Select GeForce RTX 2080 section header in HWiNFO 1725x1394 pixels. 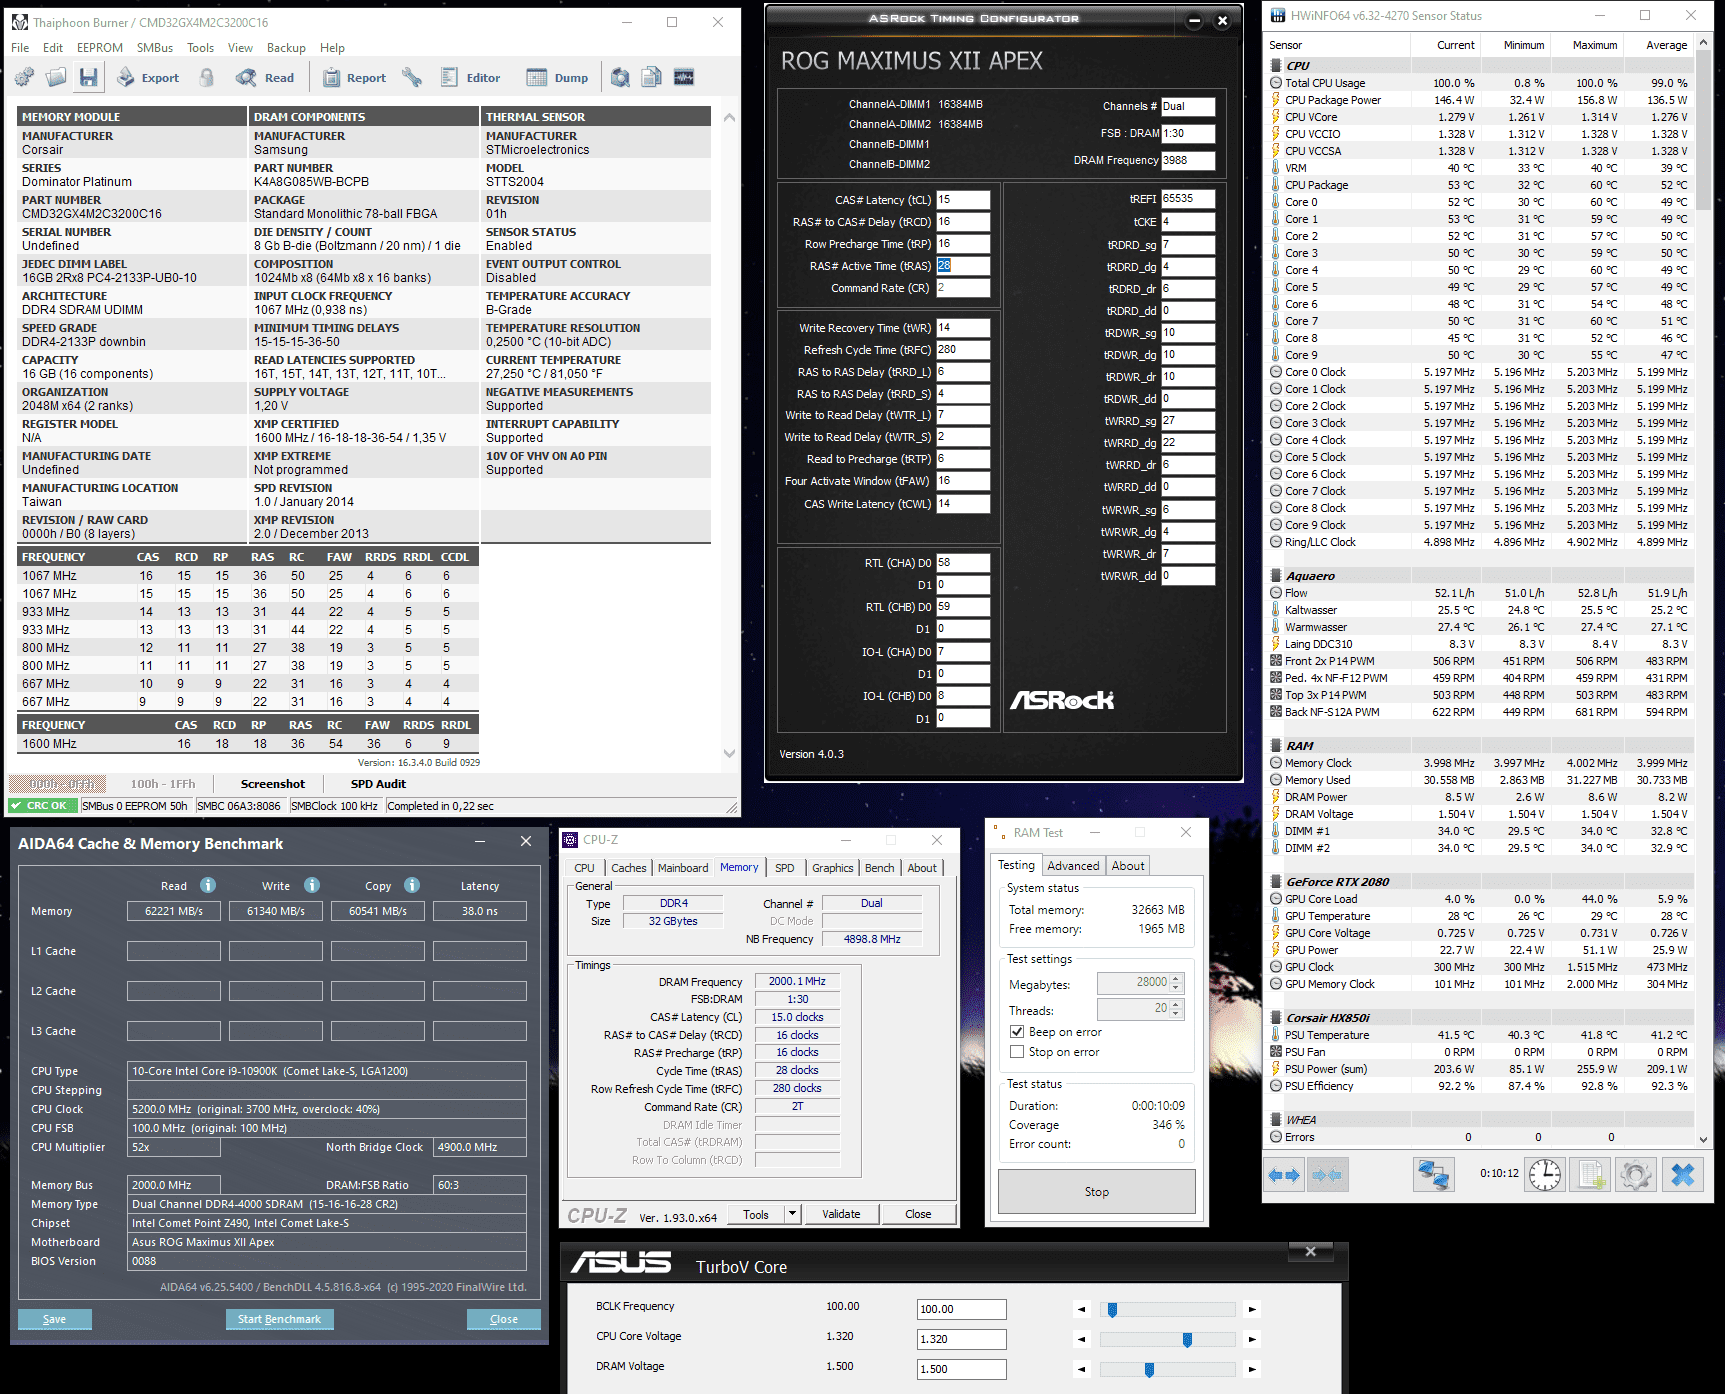point(1338,882)
